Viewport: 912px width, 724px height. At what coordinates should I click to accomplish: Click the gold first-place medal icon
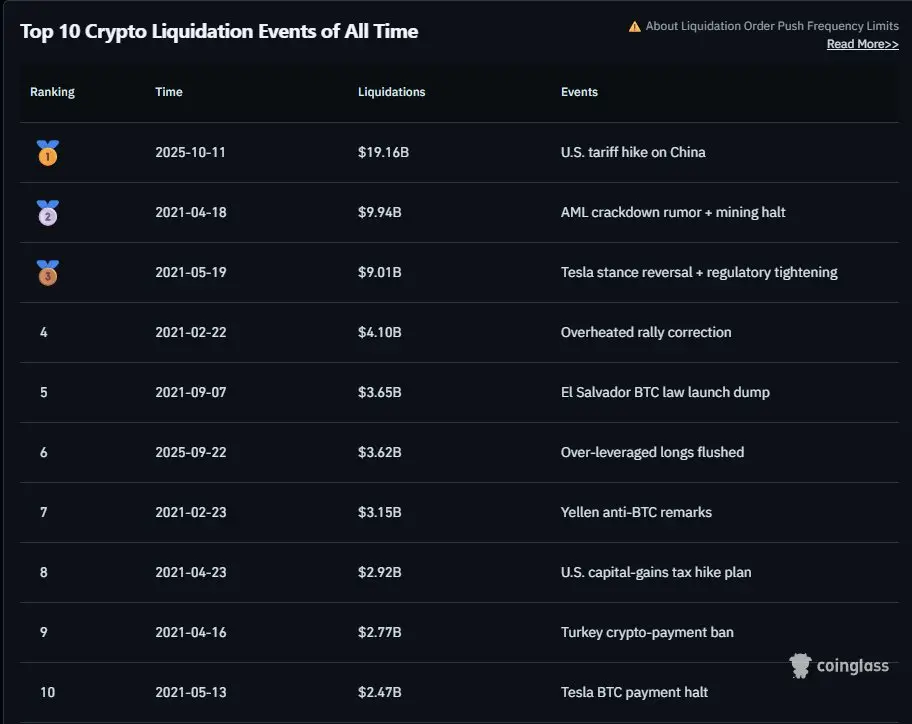coord(47,153)
